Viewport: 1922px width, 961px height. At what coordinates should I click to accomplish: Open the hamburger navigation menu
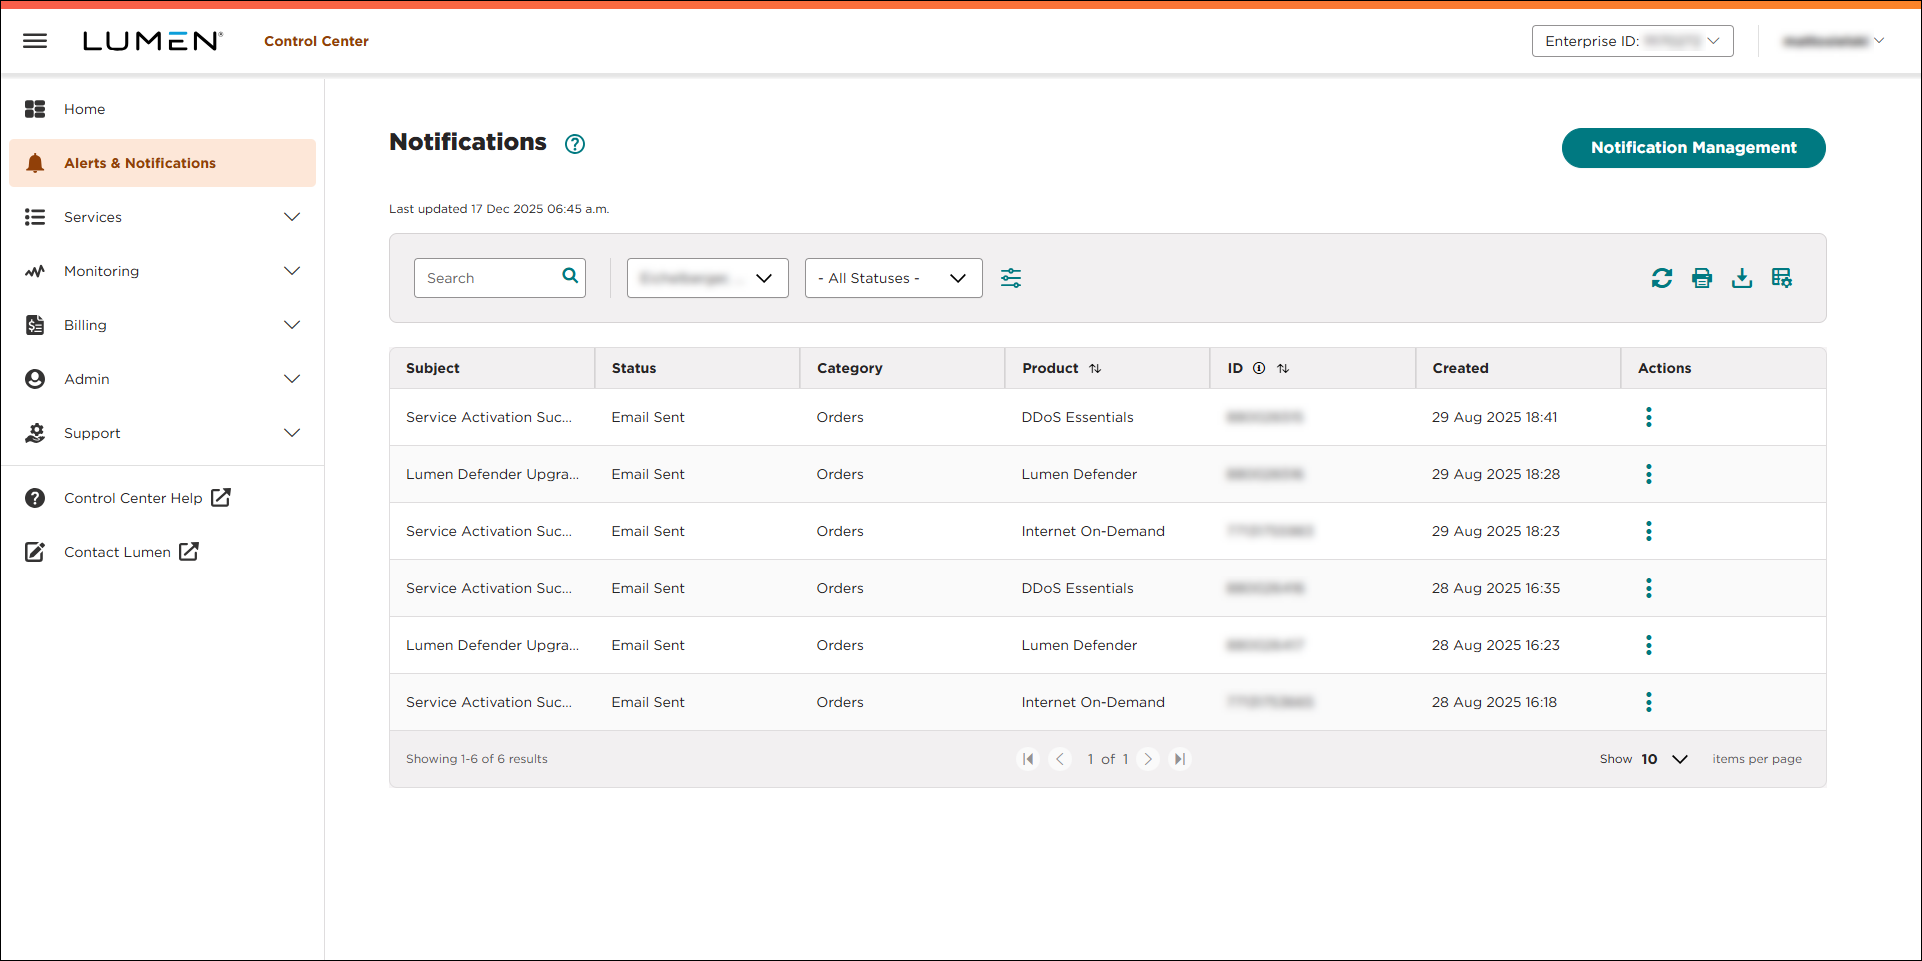point(35,41)
